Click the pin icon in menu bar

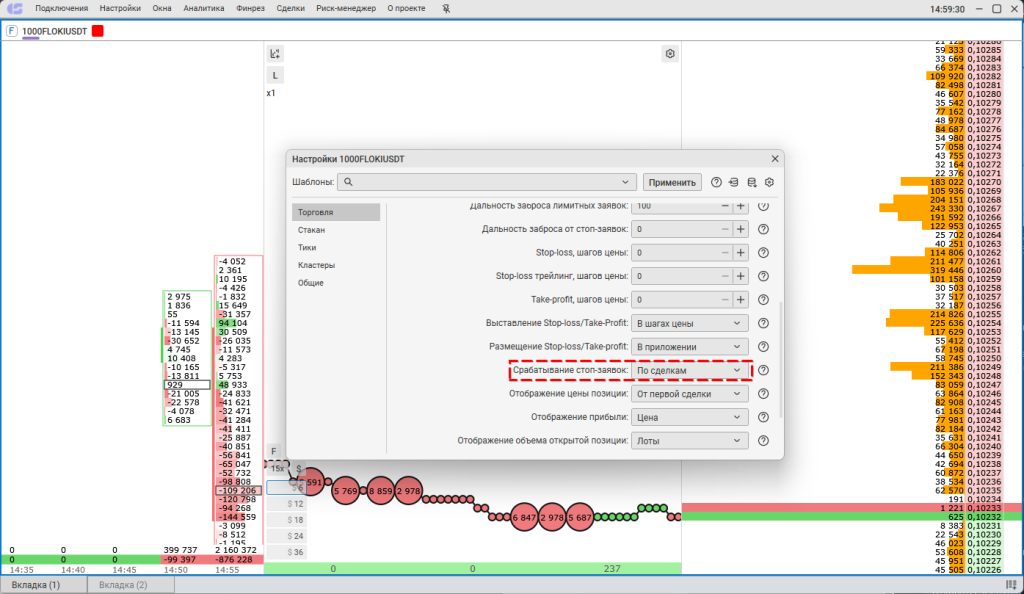[417, 8]
